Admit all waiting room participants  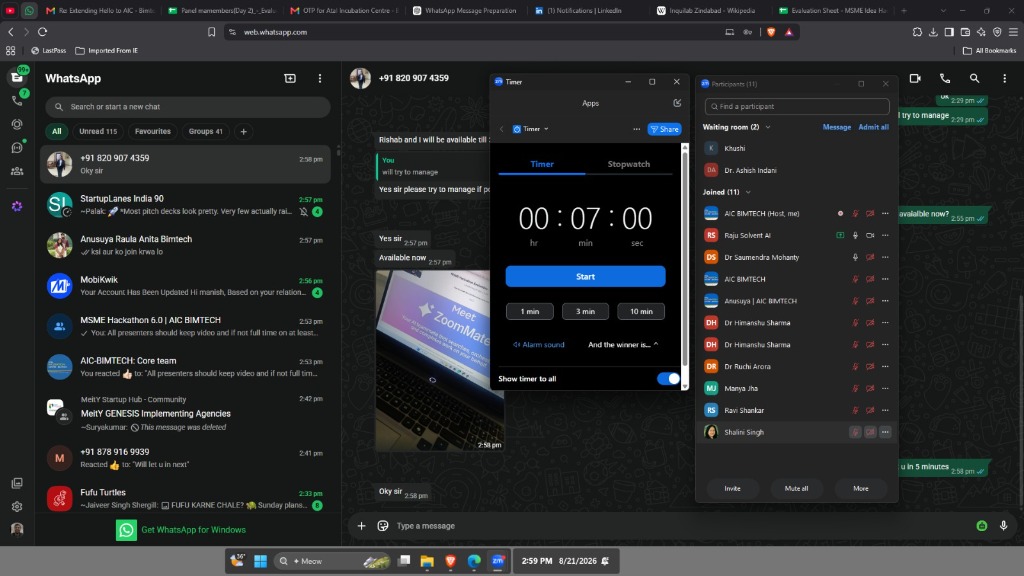pyautogui.click(x=873, y=127)
